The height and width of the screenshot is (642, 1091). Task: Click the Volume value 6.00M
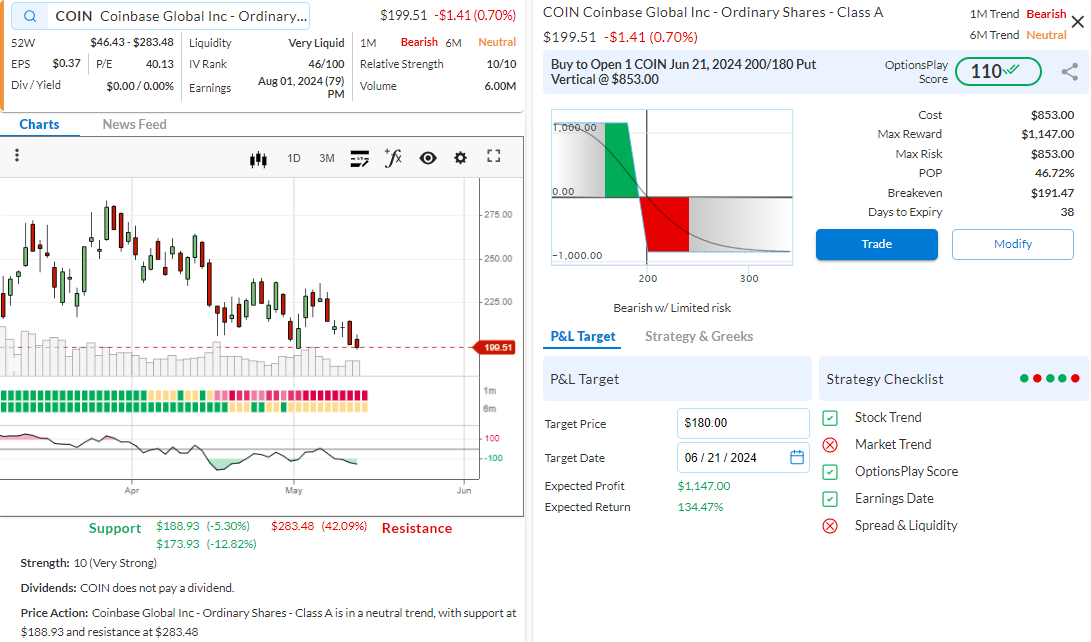[x=500, y=86]
